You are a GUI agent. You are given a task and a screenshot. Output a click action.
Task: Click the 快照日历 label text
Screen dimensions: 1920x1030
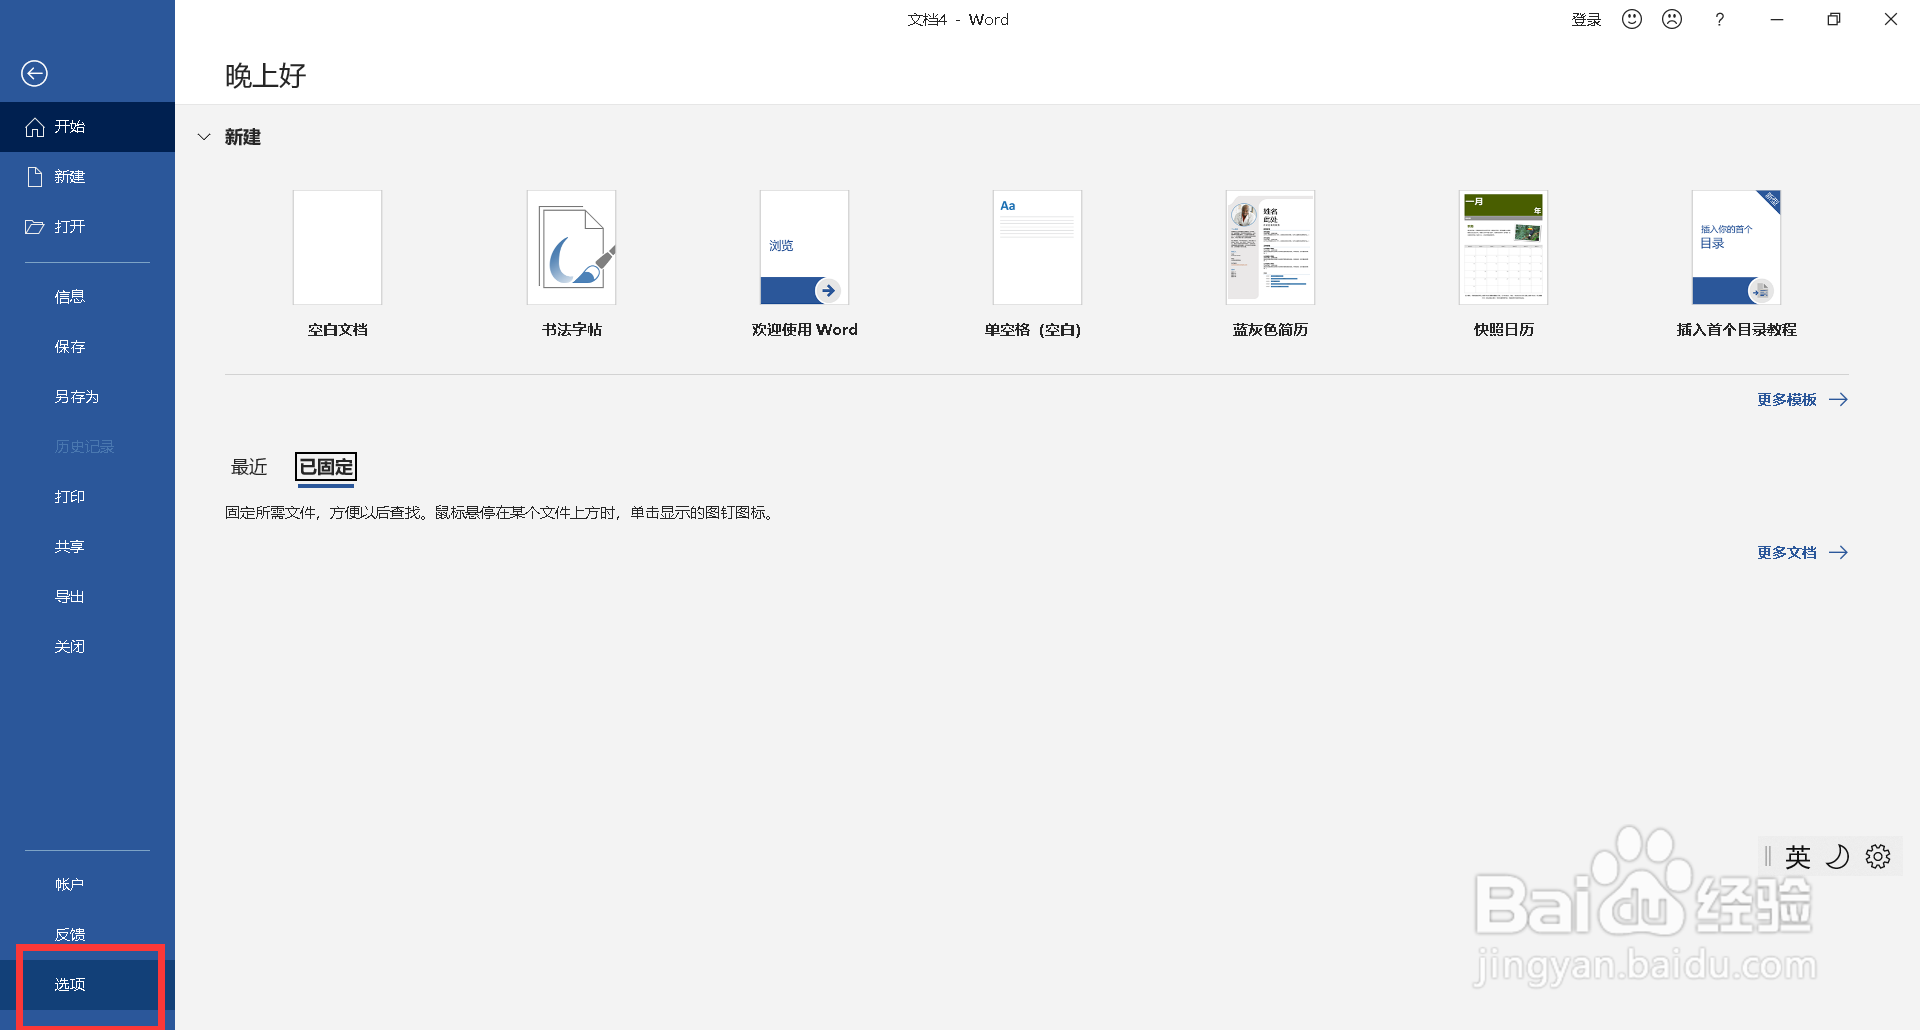(x=1503, y=330)
